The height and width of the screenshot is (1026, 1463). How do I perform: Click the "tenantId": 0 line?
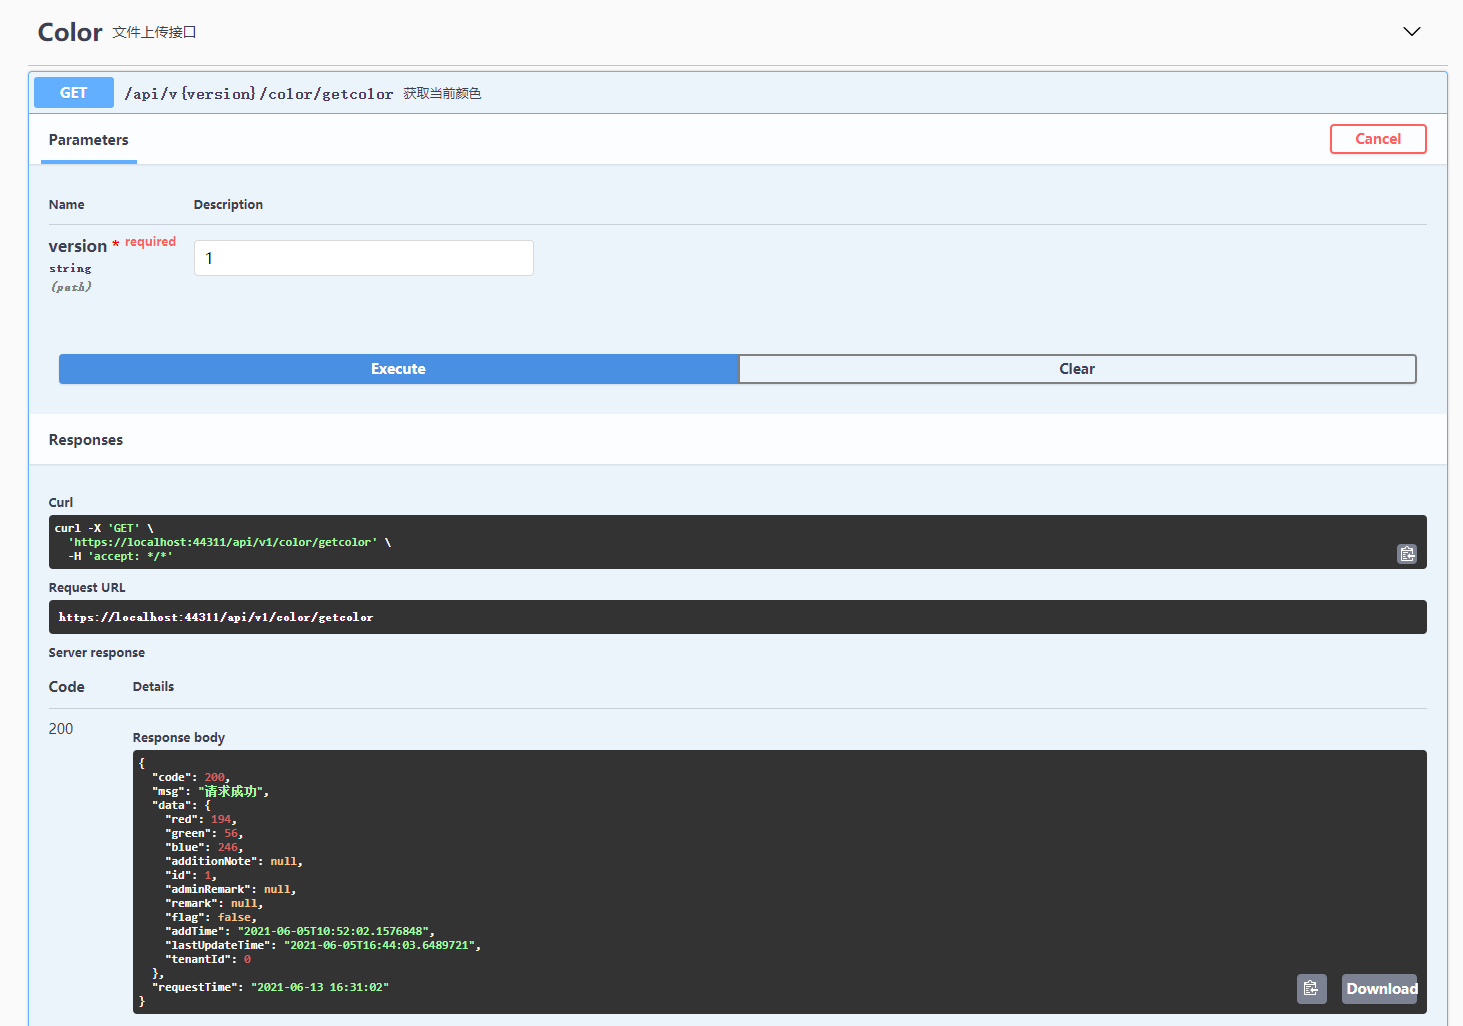(208, 959)
